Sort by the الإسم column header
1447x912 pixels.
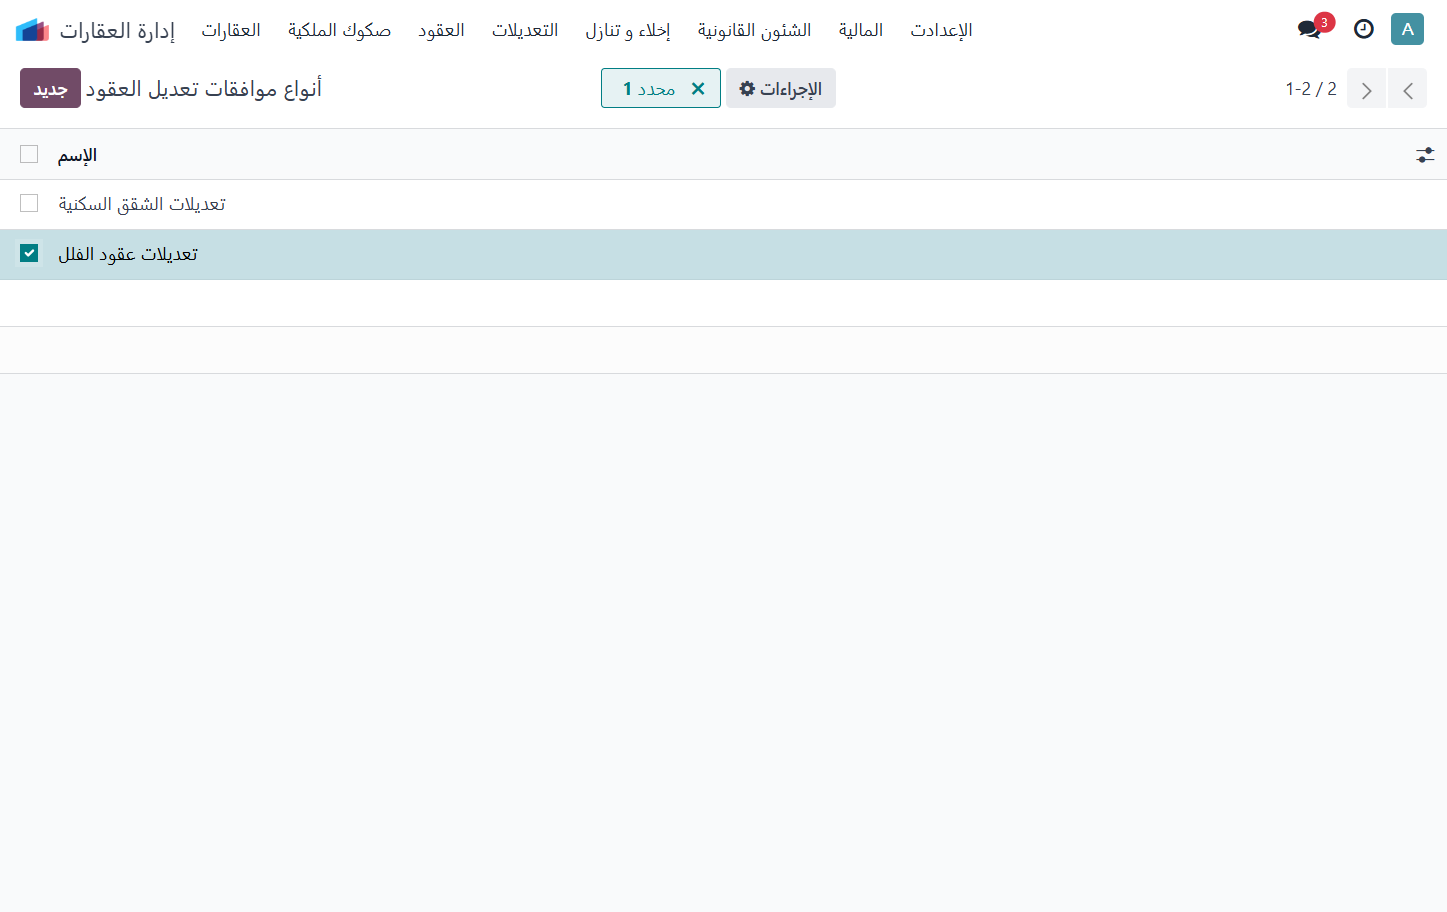point(77,155)
